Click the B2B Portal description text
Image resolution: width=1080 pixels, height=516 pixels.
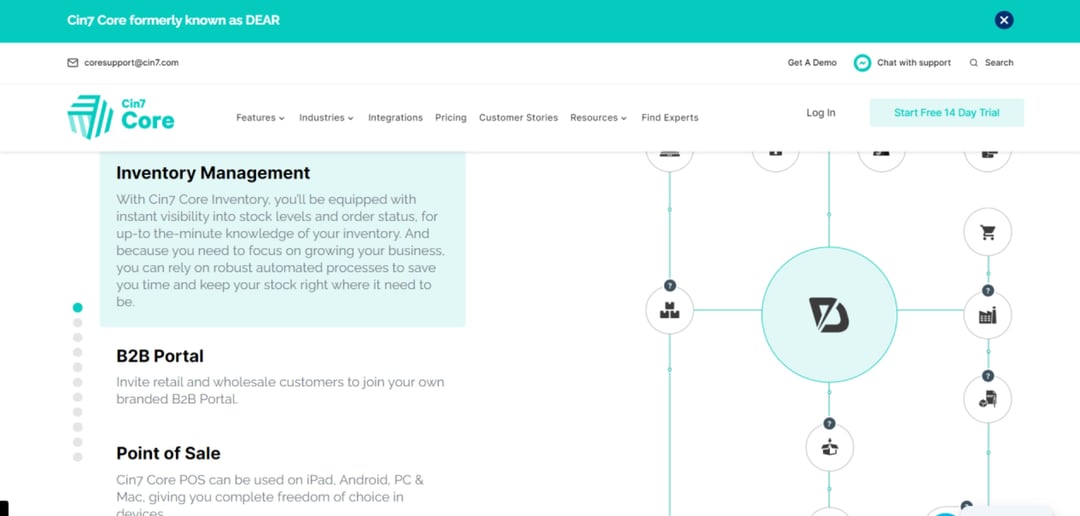[280, 390]
